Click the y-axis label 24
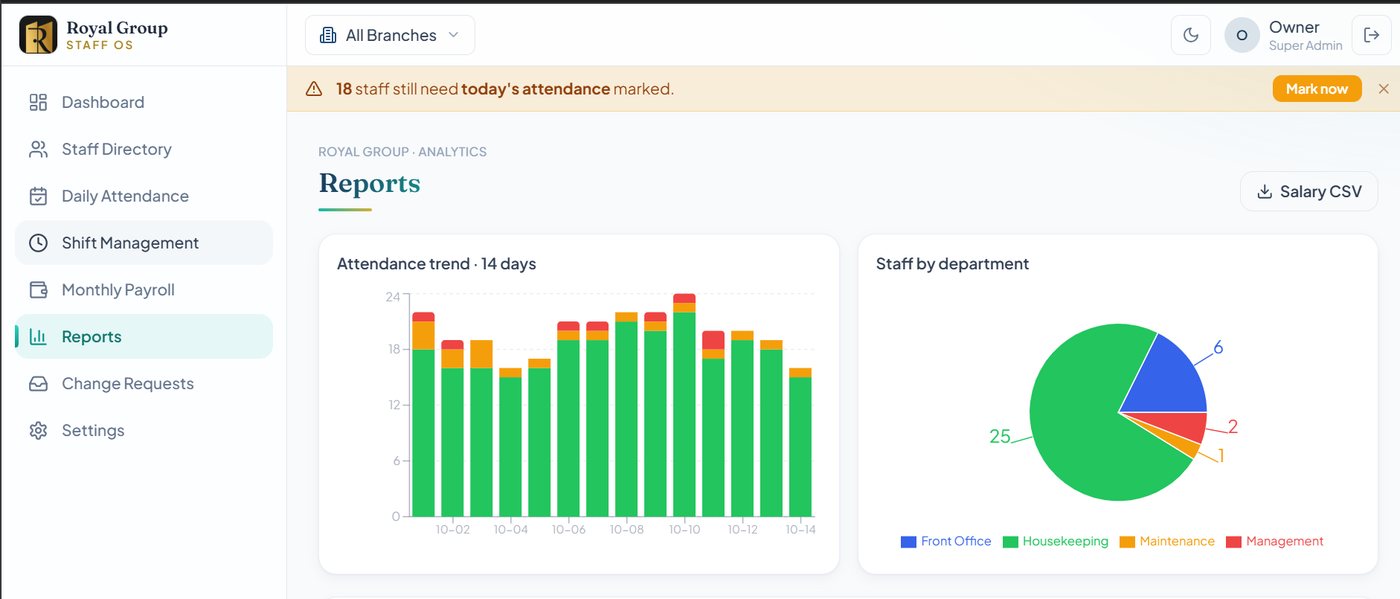The width and height of the screenshot is (1400, 599). (x=392, y=297)
